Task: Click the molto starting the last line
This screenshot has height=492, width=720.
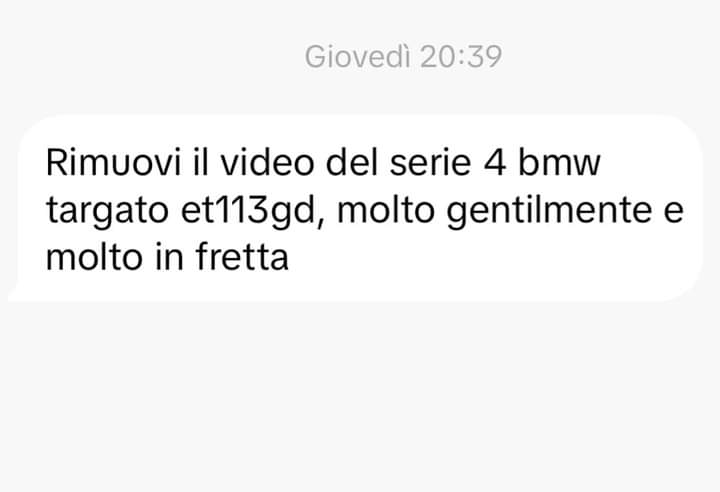Action: pyautogui.click(x=94, y=257)
